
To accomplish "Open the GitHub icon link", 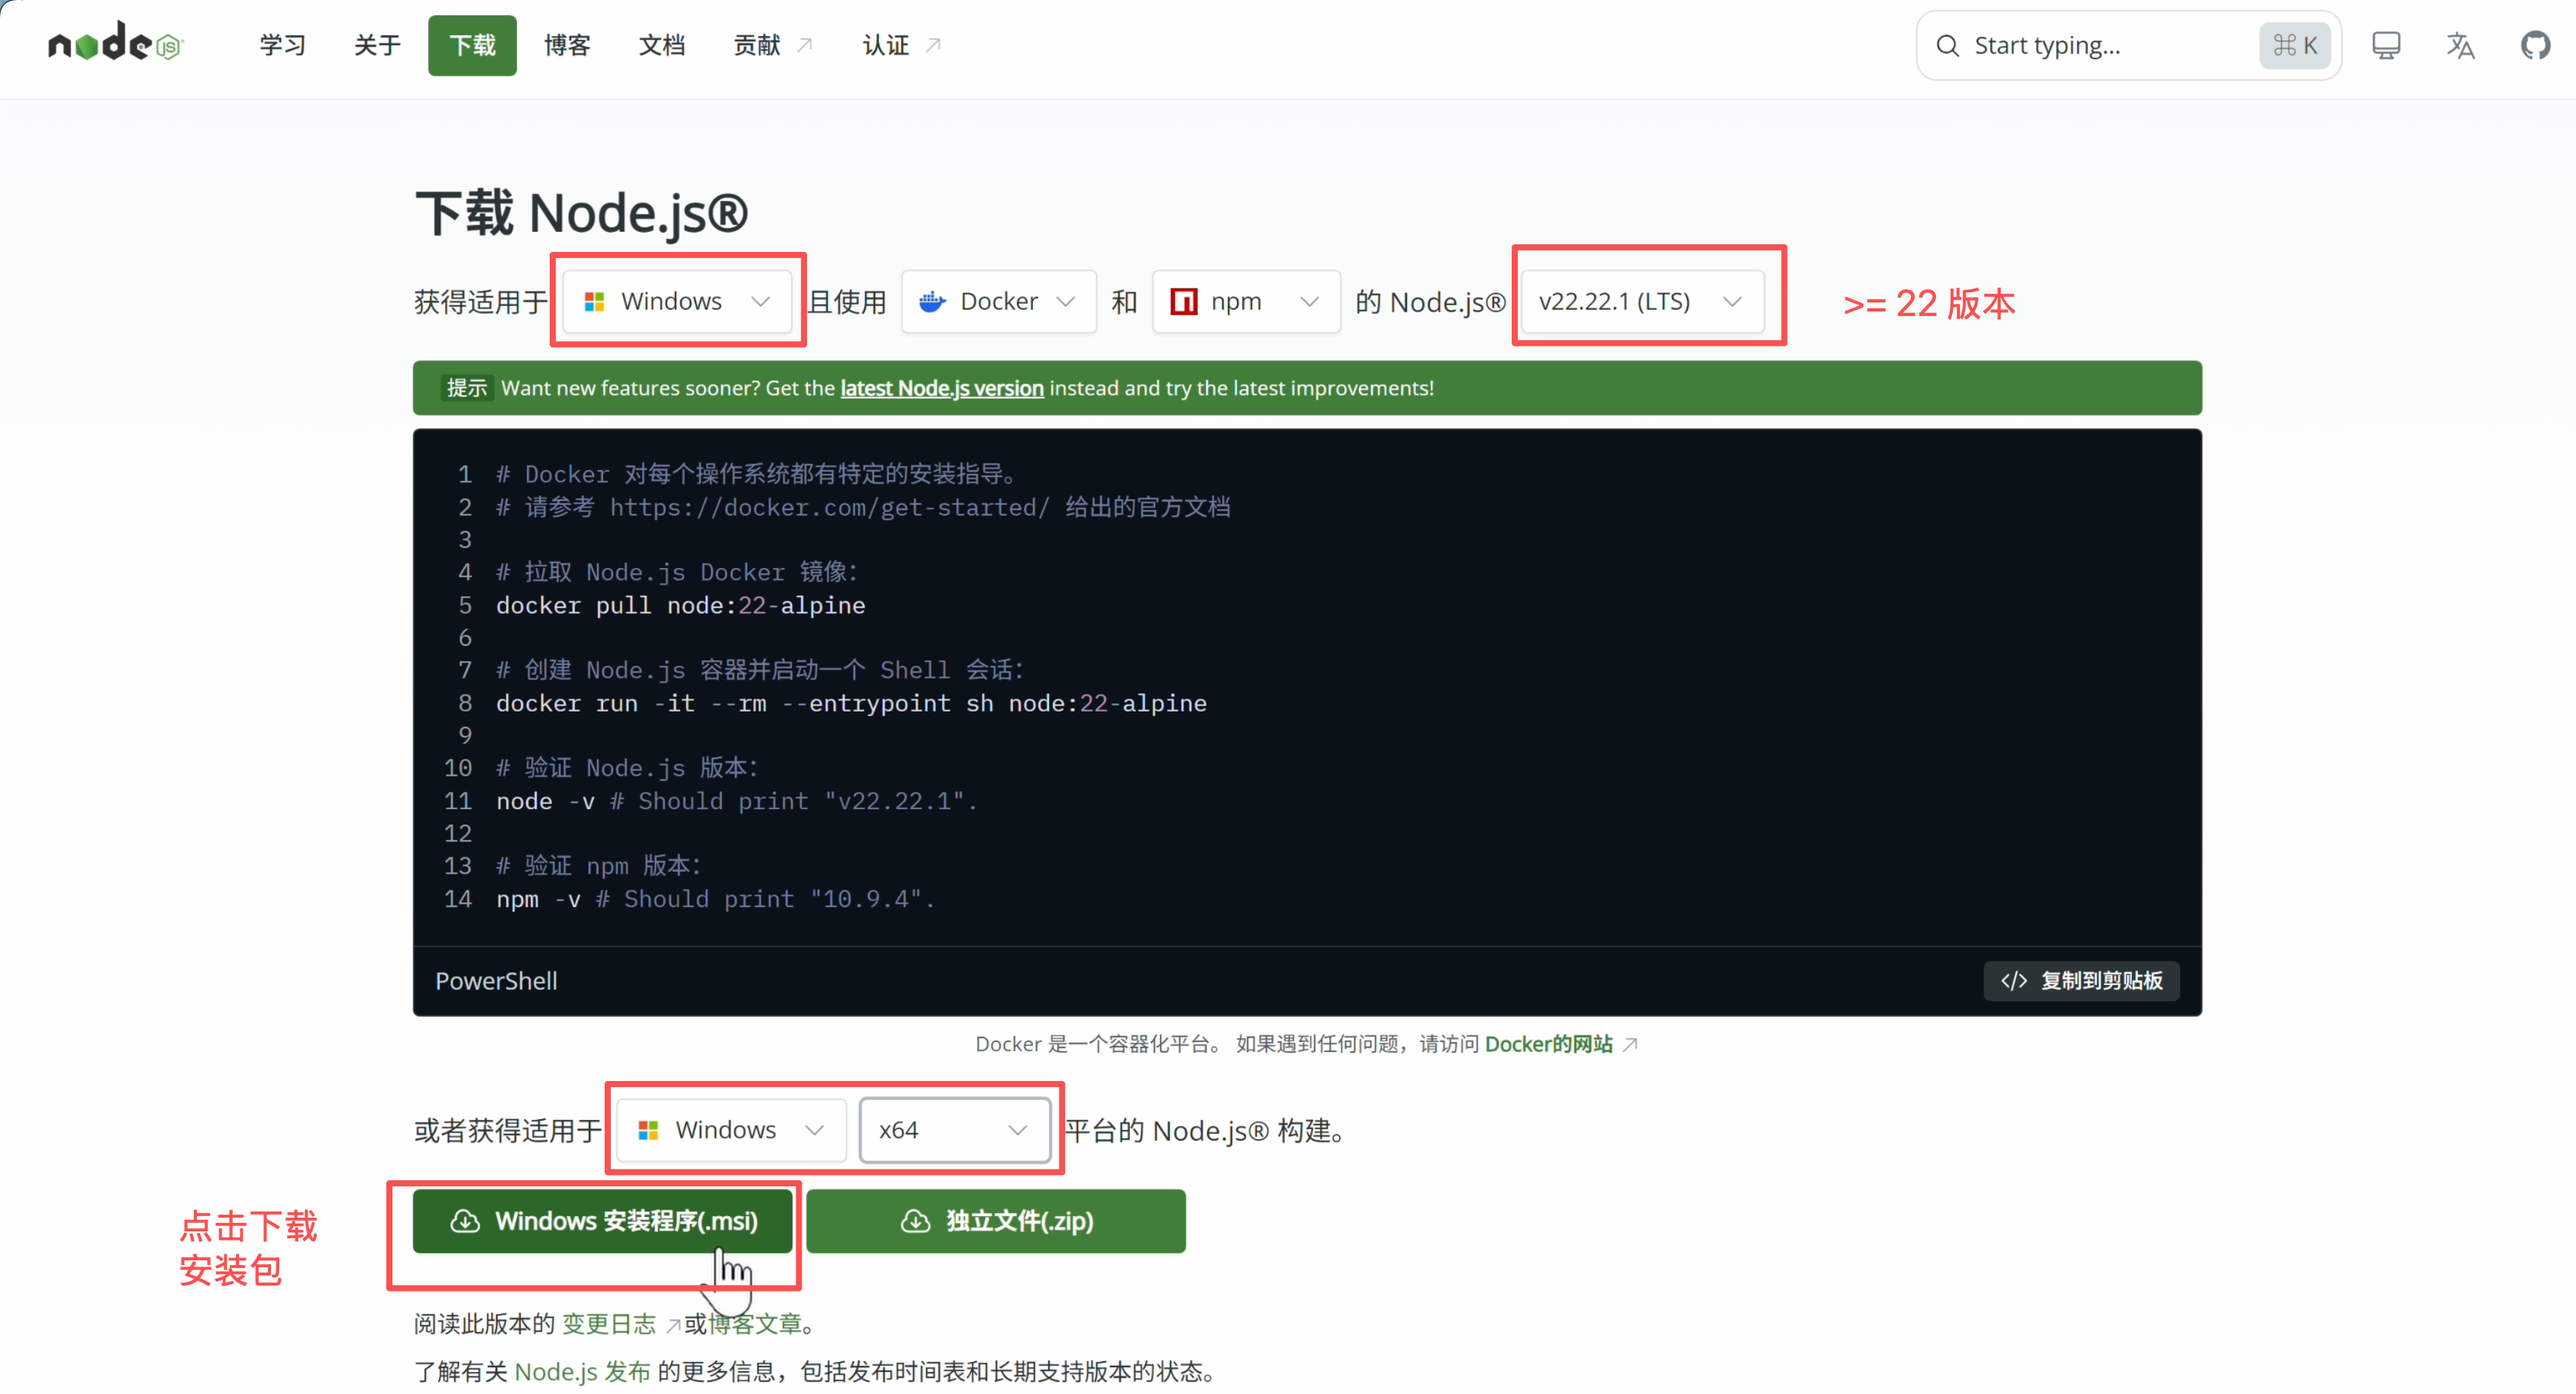I will (2535, 45).
